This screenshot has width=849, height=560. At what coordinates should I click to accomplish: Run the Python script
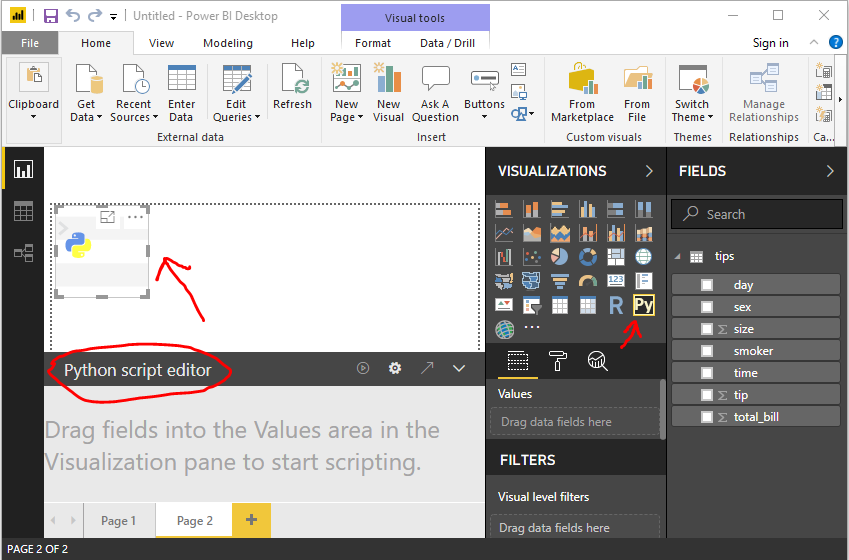click(x=363, y=368)
